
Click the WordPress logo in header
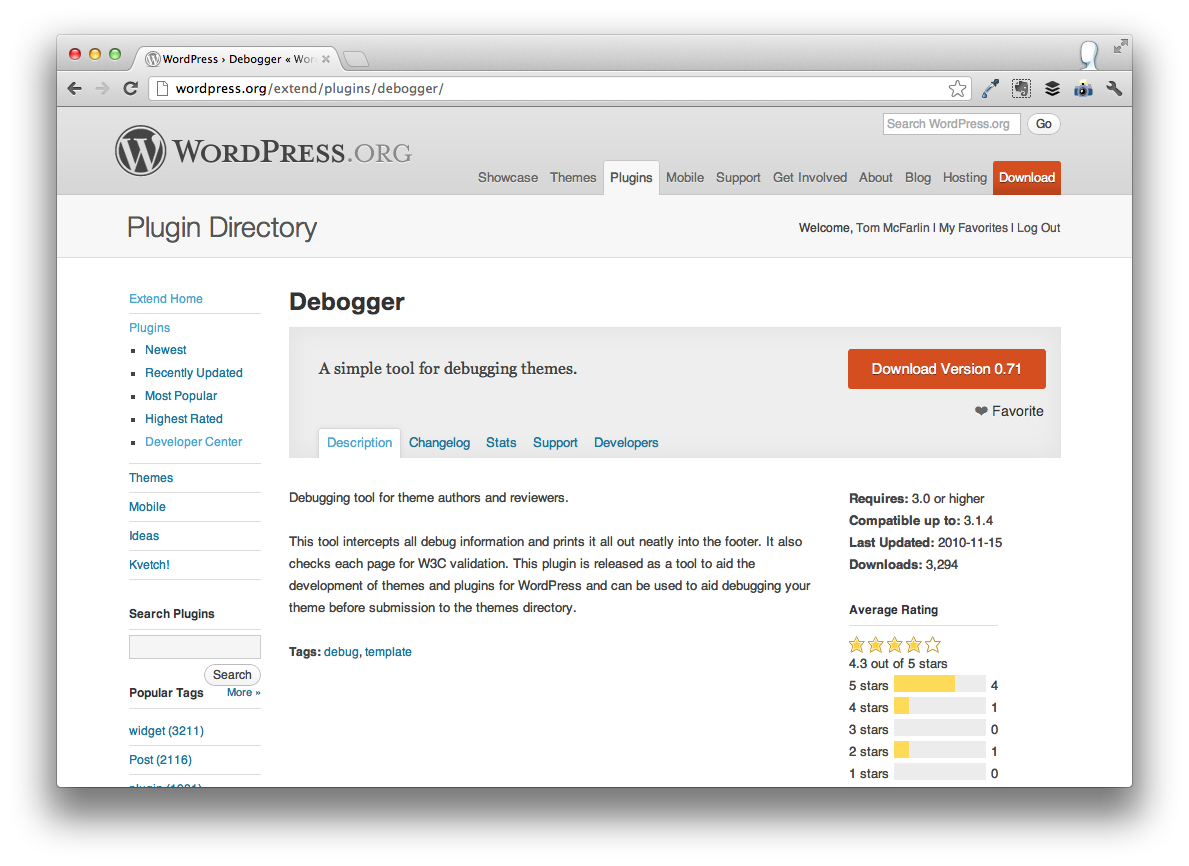[x=263, y=151]
